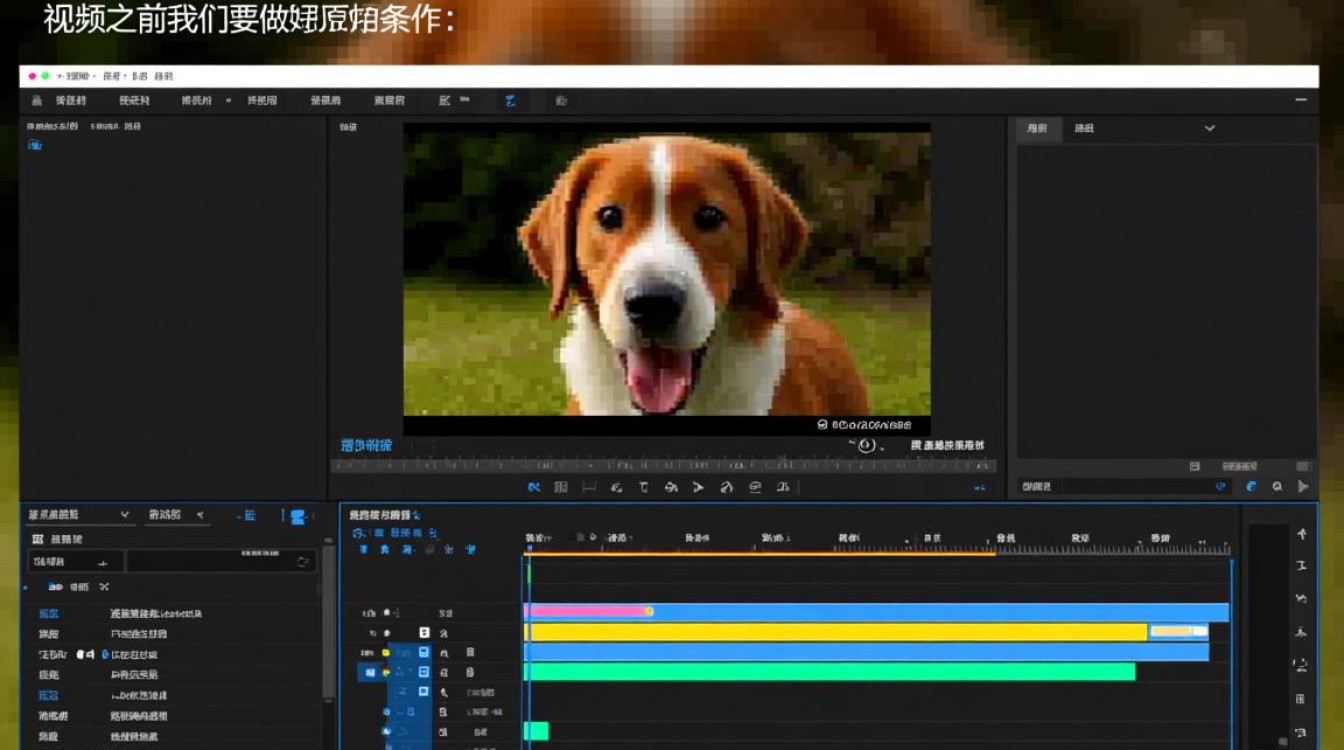The image size is (1344, 750).
Task: Toggle the white square button on the green clip's track
Action: [424, 672]
